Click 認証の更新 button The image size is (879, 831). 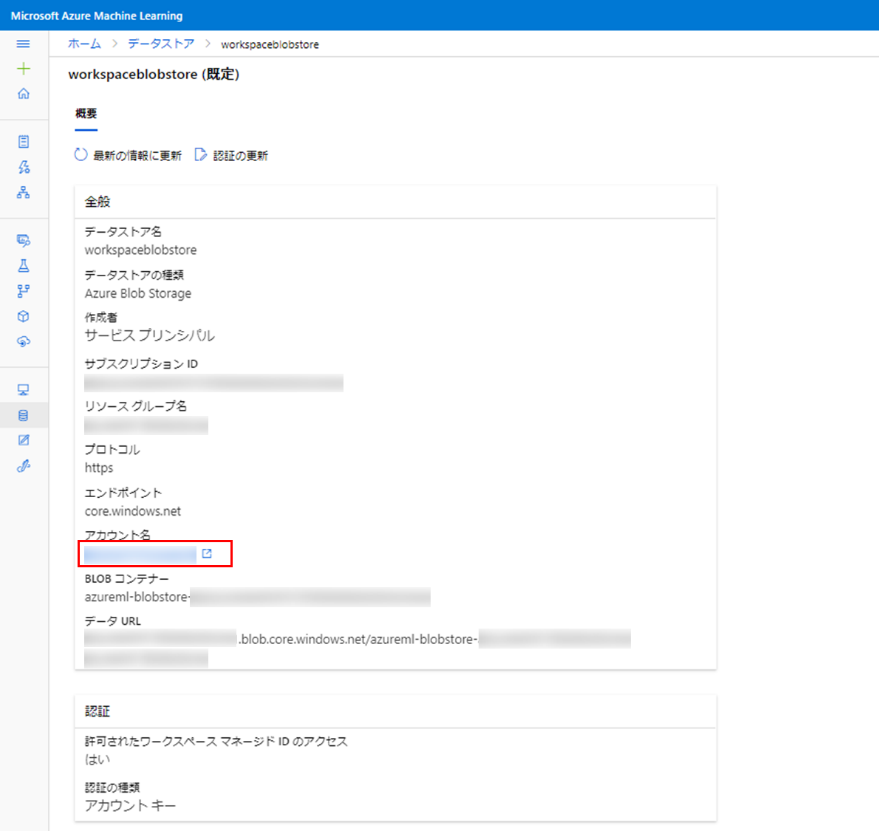[x=231, y=155]
